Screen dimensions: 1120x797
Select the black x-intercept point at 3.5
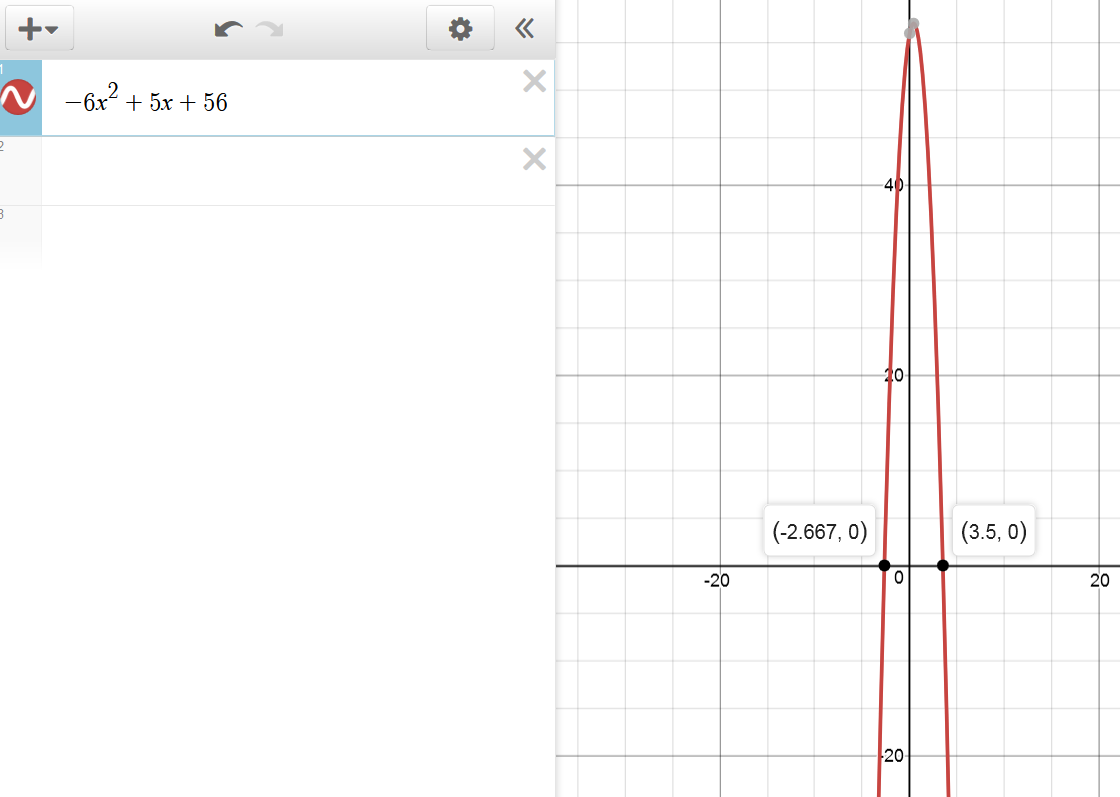(943, 566)
